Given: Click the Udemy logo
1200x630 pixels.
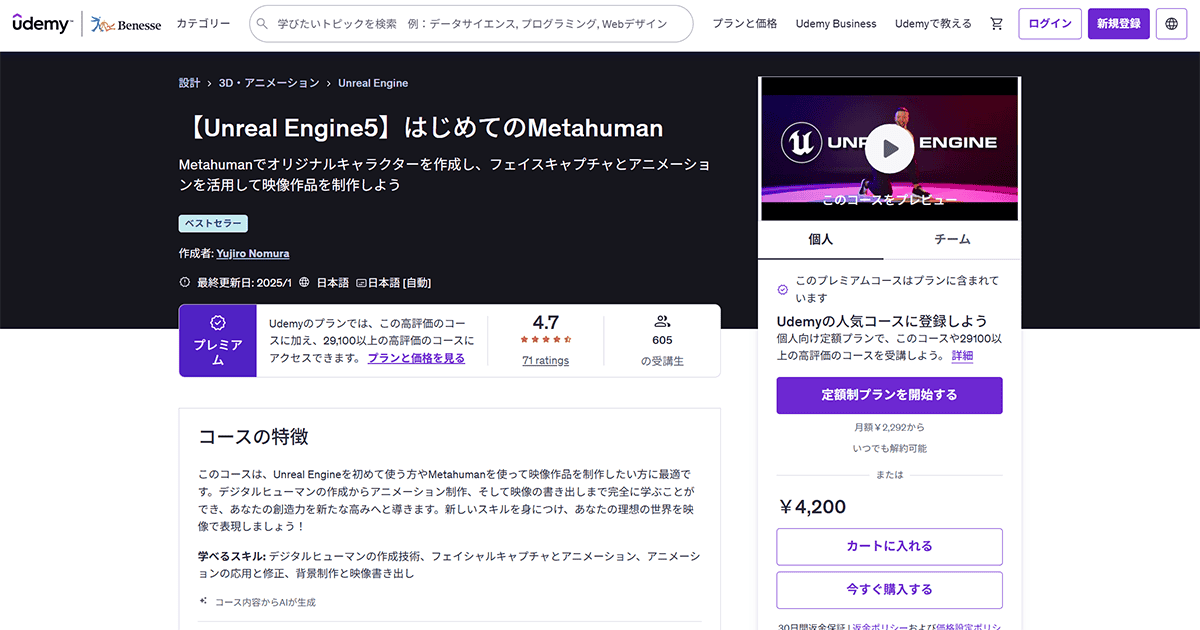Looking at the screenshot, I should coord(41,23).
